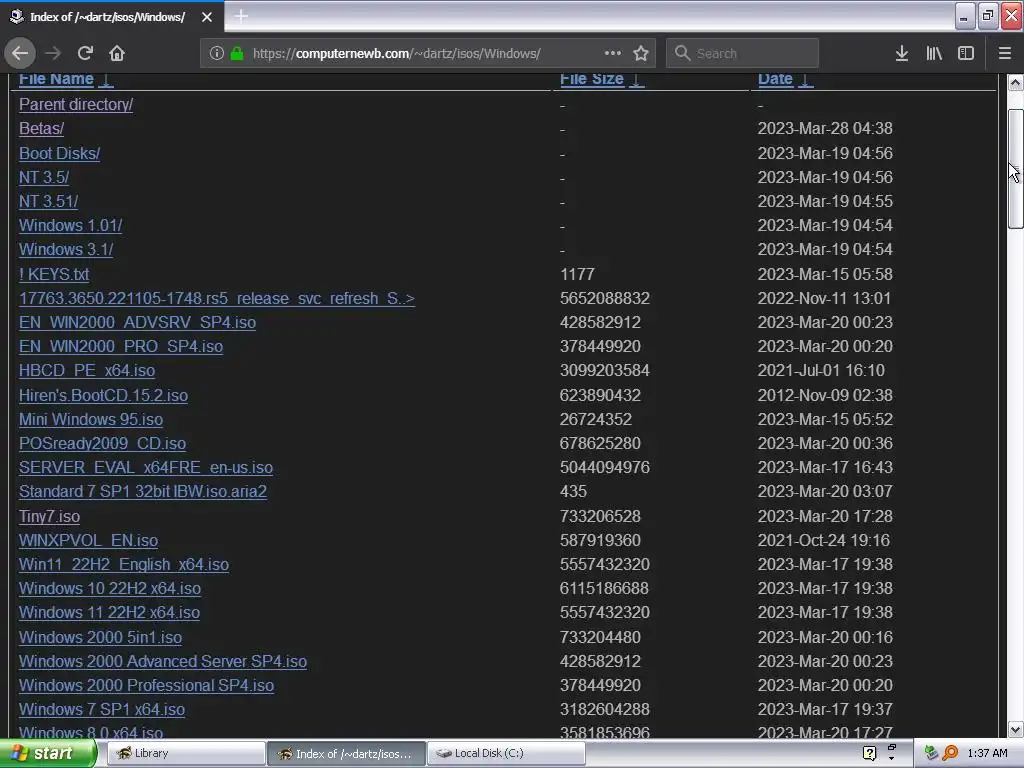Select the Index of /~dartz/isos/Windows/ tab

tap(112, 16)
